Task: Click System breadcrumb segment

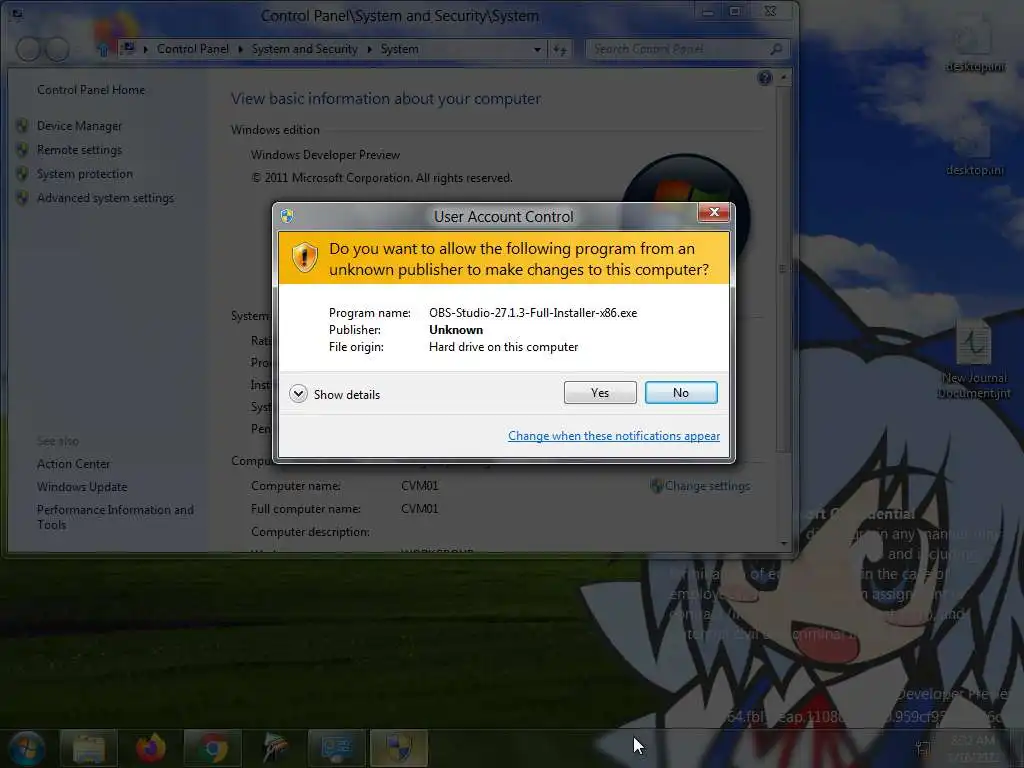Action: 399,49
